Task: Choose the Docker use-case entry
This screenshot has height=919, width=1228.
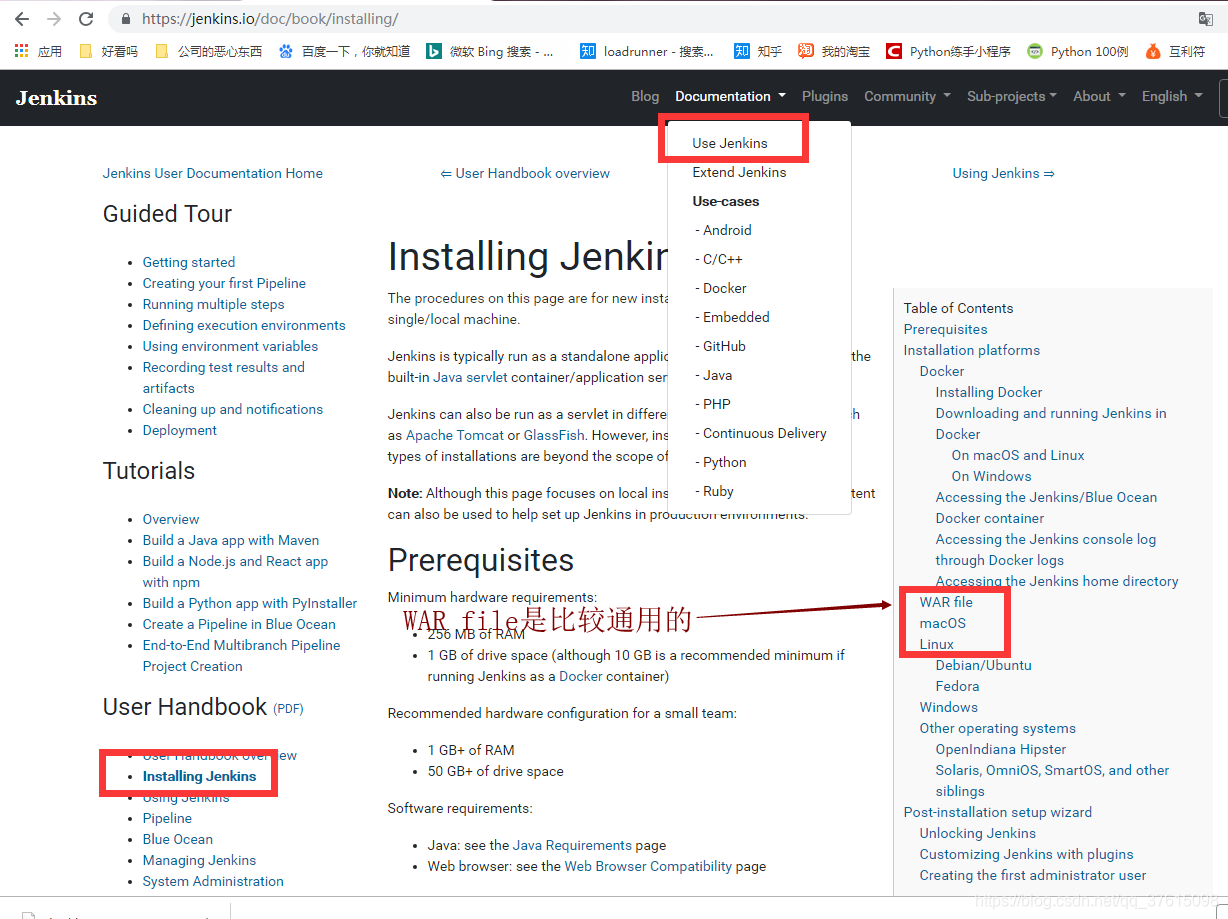Action: pos(721,288)
